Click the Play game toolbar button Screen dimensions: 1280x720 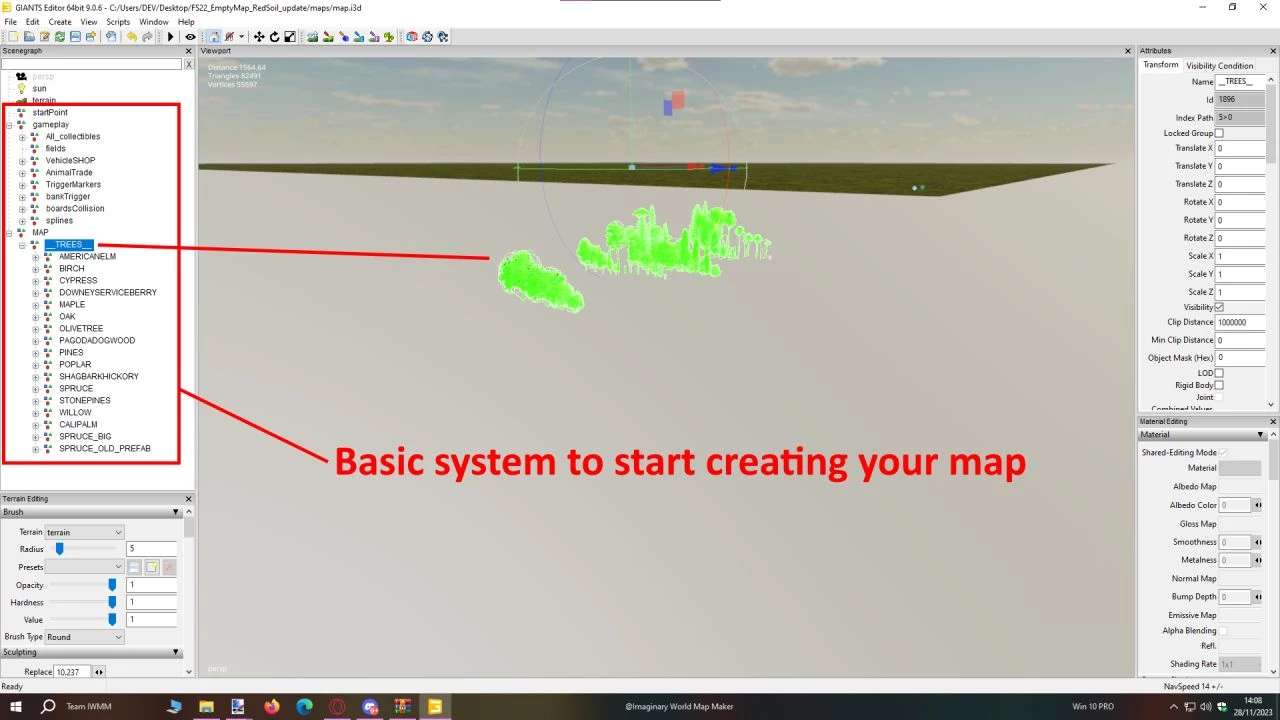pos(171,37)
